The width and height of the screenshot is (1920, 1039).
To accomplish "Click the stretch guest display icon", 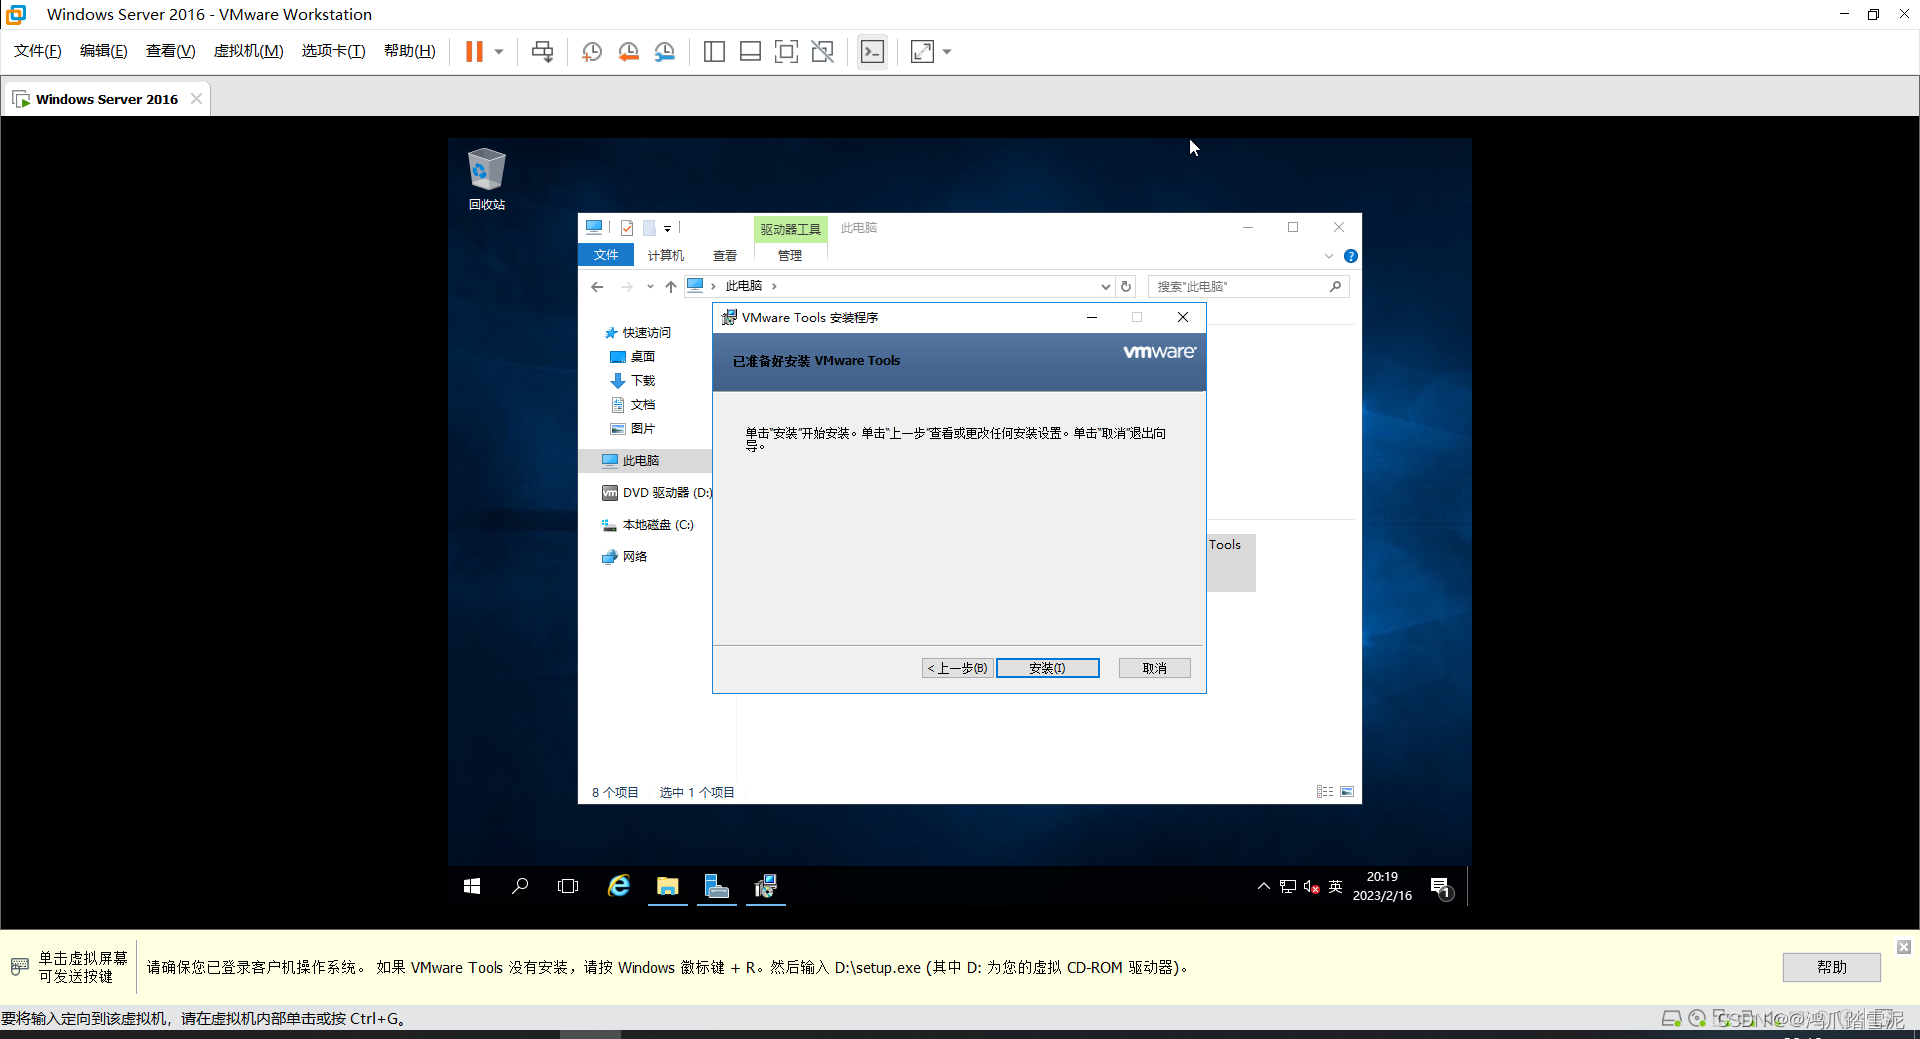I will pos(922,52).
